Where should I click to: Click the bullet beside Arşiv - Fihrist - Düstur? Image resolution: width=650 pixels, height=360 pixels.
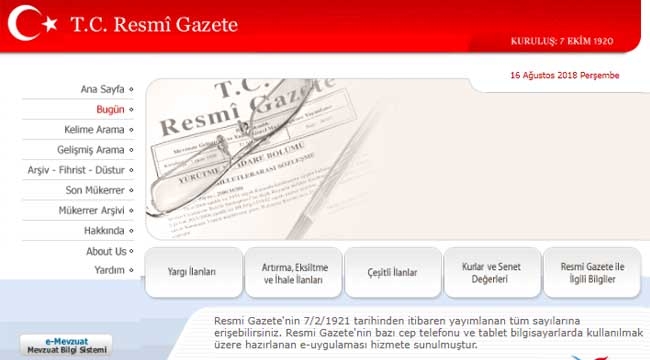click(x=131, y=170)
